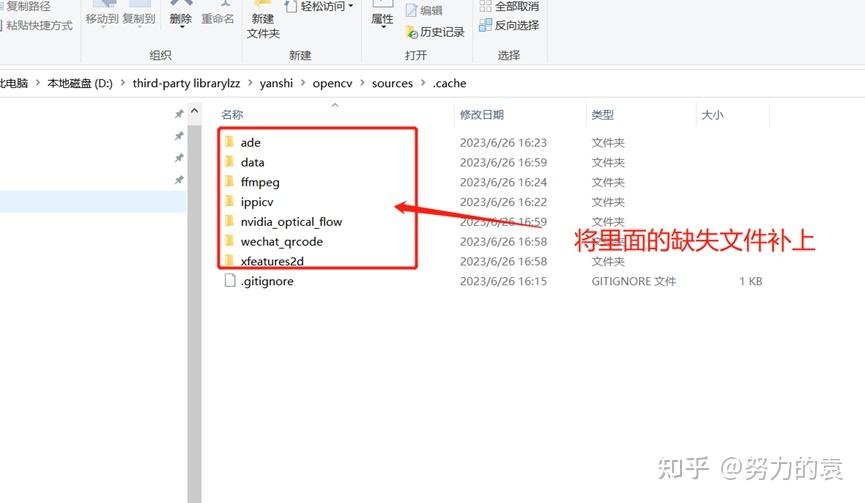
Task: Click New folder (新建文件夹) button
Action: click(x=263, y=21)
